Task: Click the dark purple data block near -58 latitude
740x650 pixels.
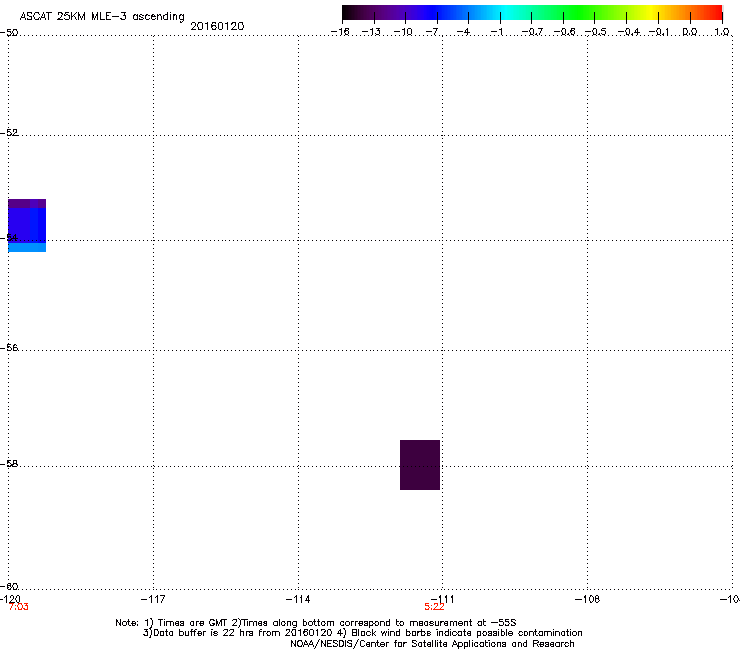Action: click(420, 465)
